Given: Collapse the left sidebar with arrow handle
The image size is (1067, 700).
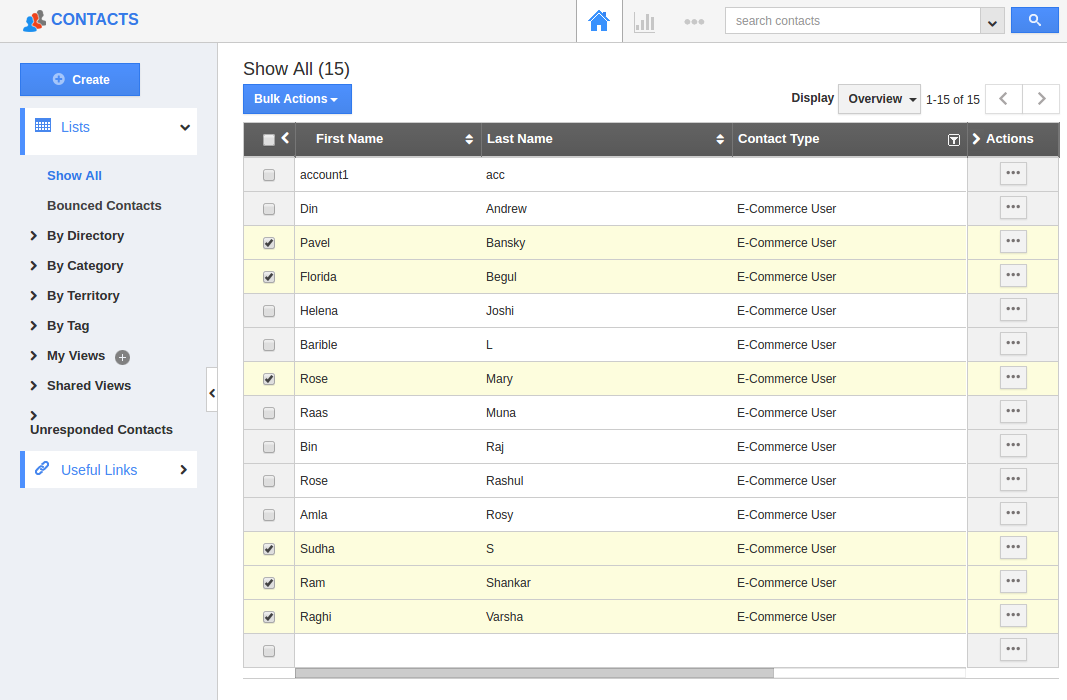Looking at the screenshot, I should 212,390.
